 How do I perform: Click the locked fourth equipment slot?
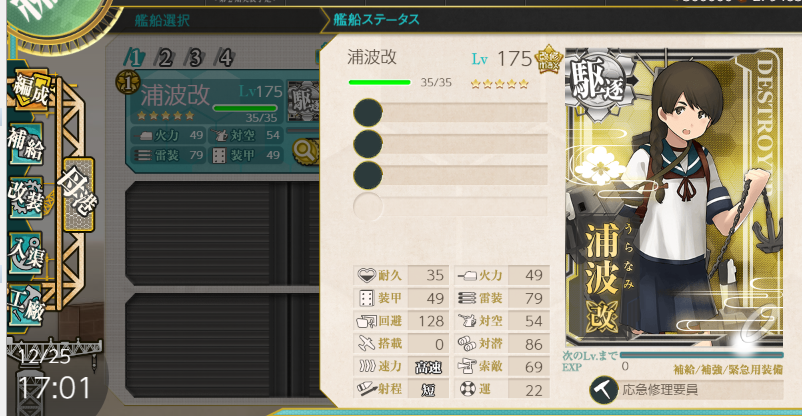(451, 207)
